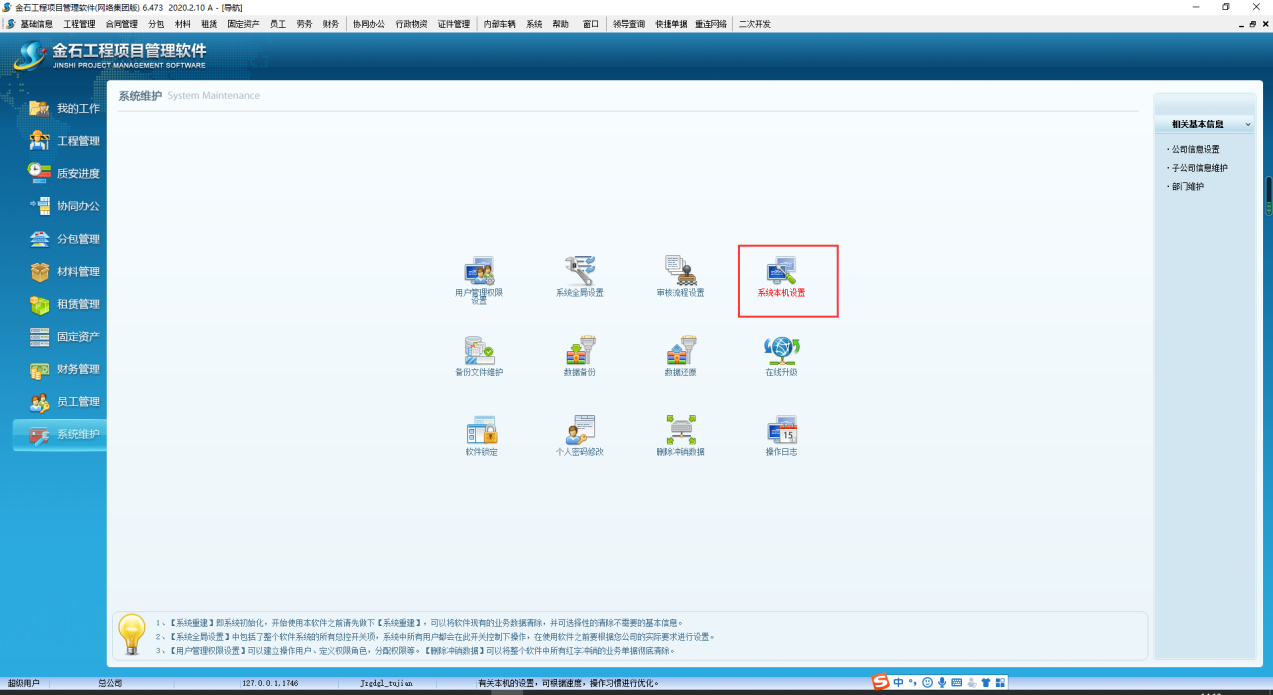
Task: Select 材料管理 in left sidebar
Action: 66,272
